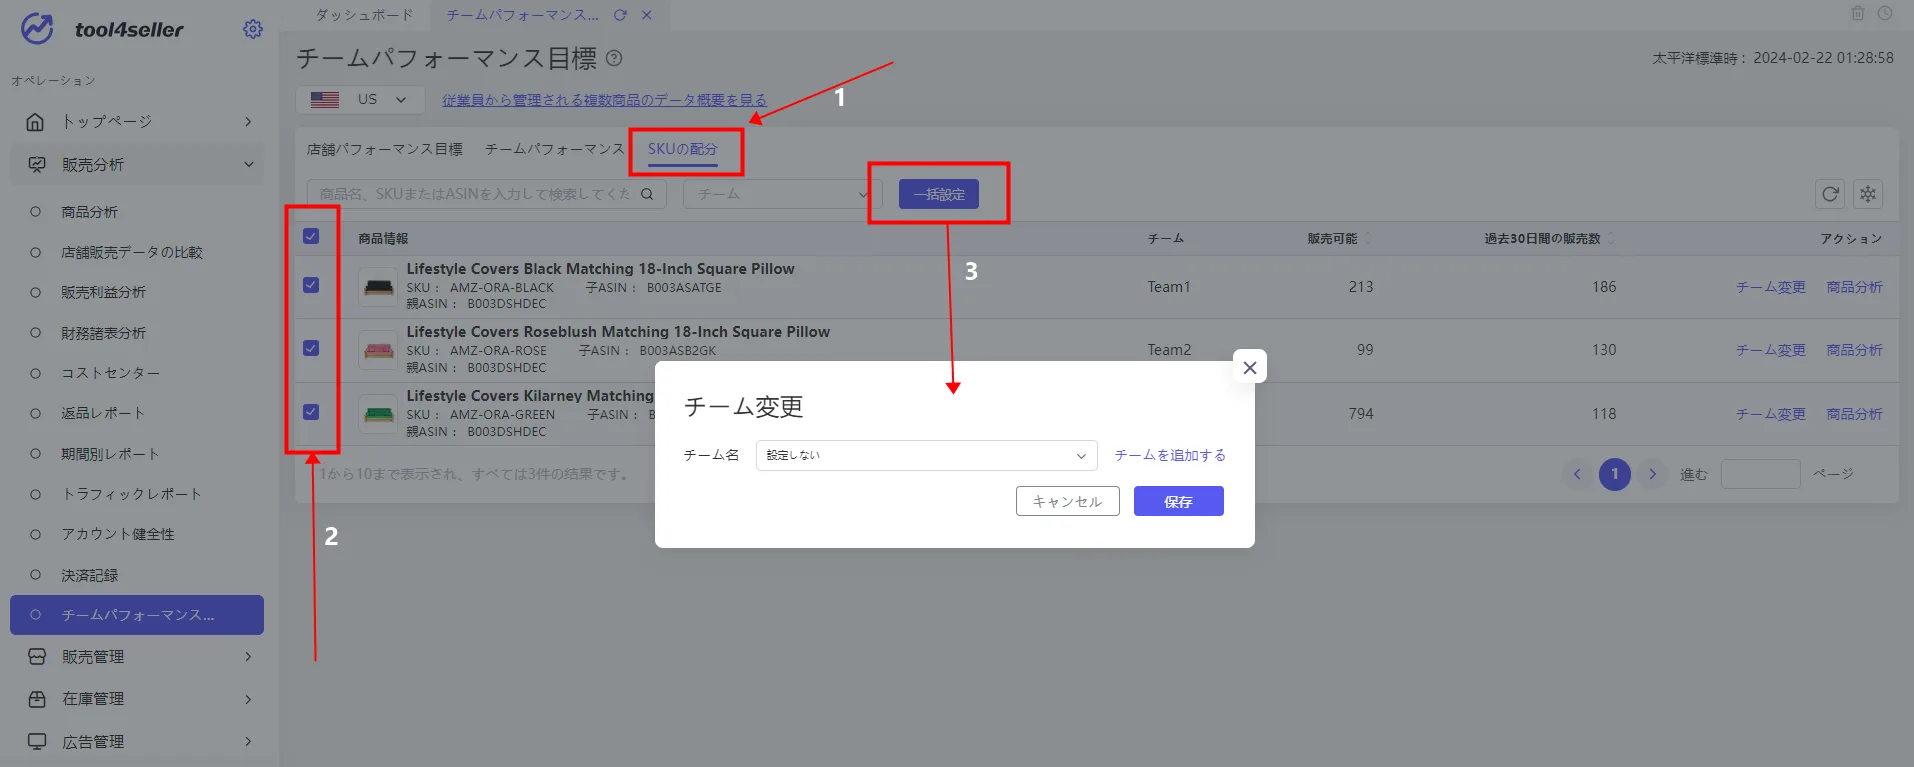Open the US marketplace dropdown
1914x767 pixels.
click(x=360, y=100)
